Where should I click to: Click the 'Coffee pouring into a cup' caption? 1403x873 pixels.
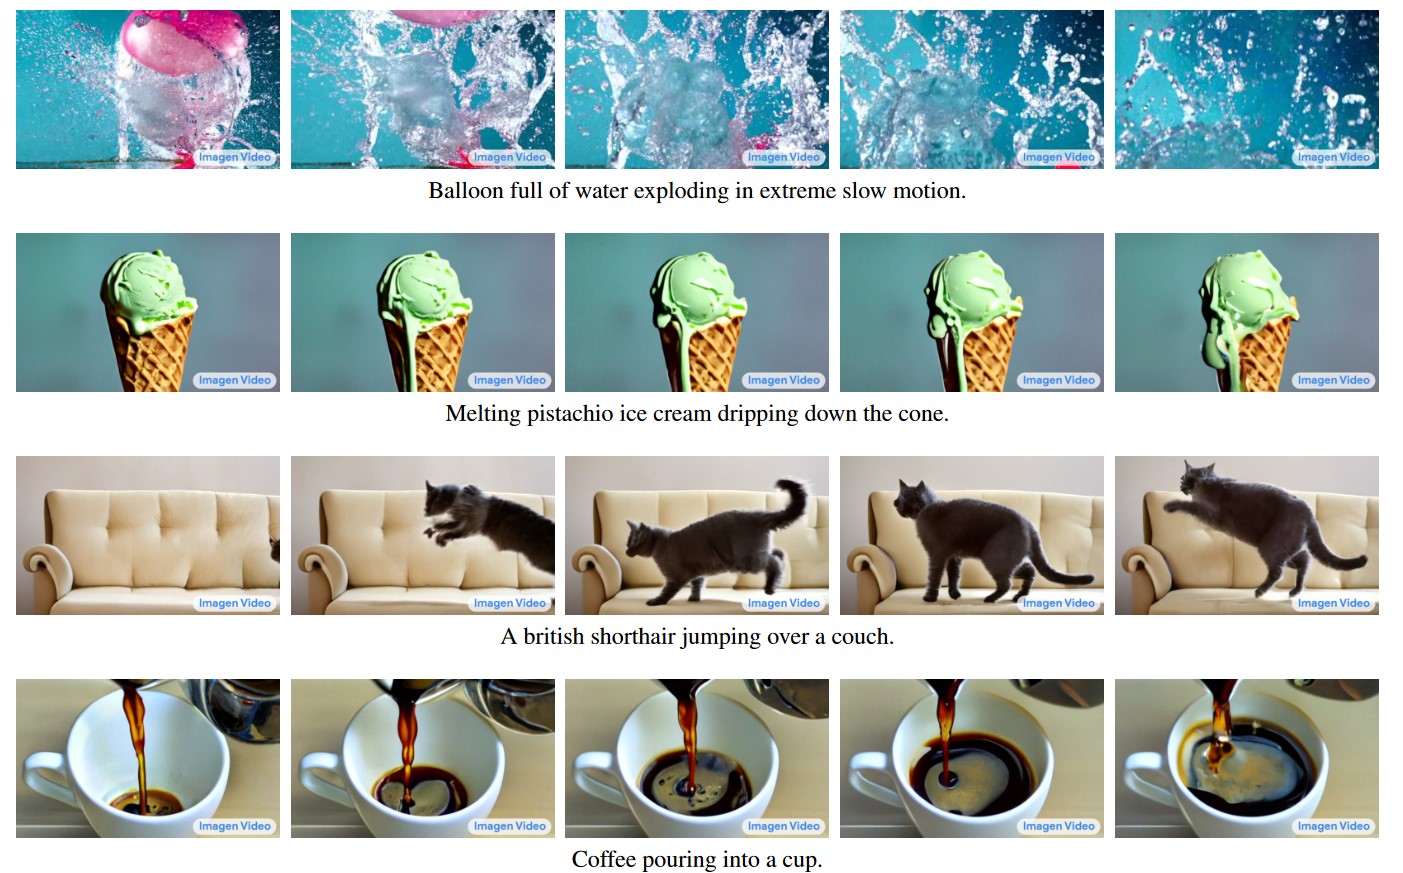697,860
